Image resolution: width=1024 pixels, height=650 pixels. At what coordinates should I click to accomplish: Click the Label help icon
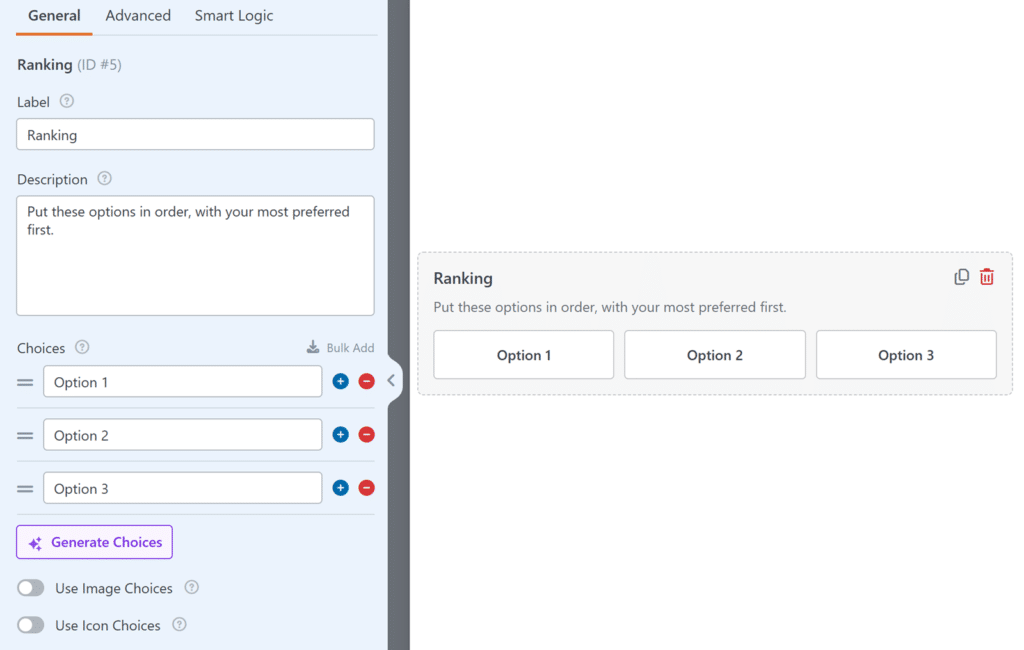pos(67,101)
